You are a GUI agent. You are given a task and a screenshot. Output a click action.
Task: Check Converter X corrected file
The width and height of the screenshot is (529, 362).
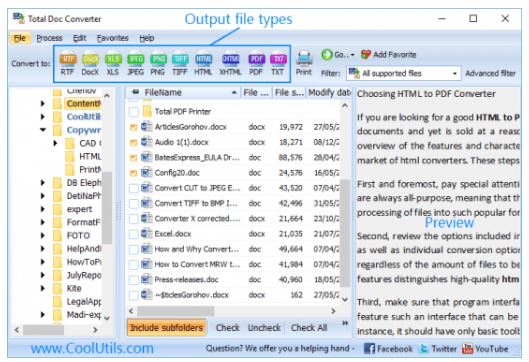(134, 219)
